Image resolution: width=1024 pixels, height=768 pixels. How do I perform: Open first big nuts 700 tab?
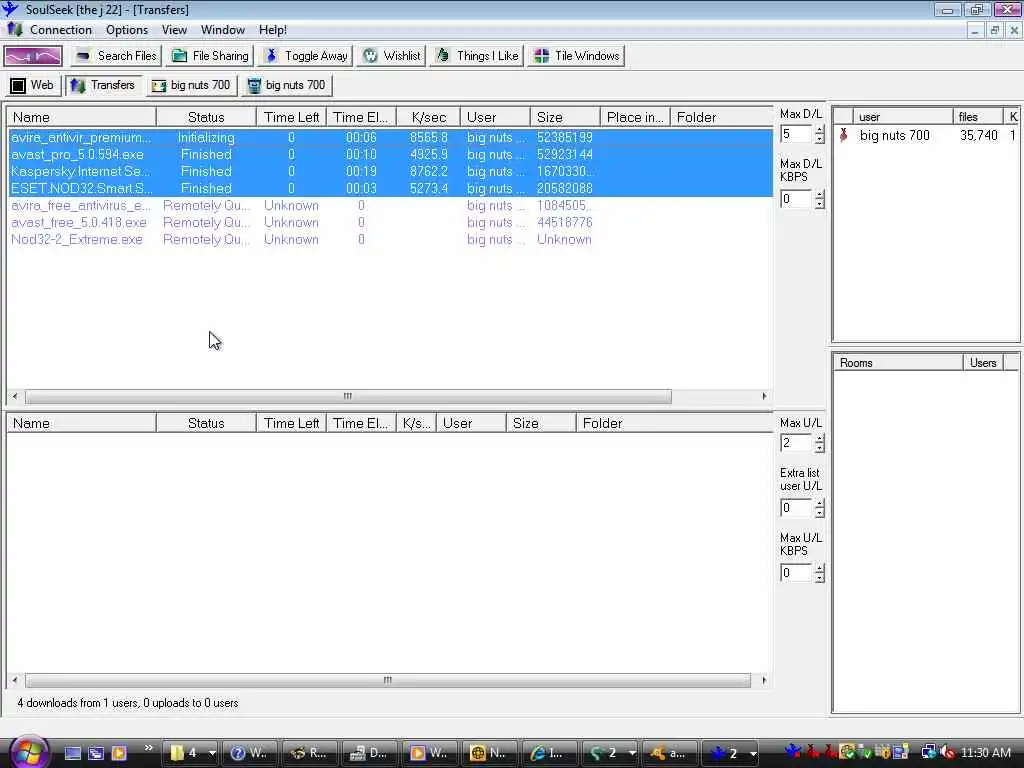click(x=191, y=85)
